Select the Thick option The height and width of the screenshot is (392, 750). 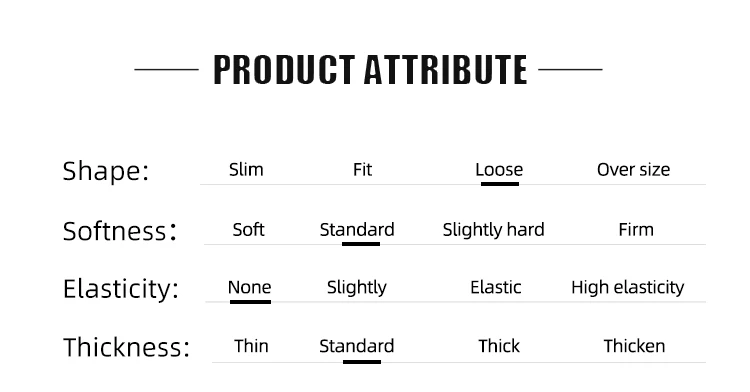point(499,346)
